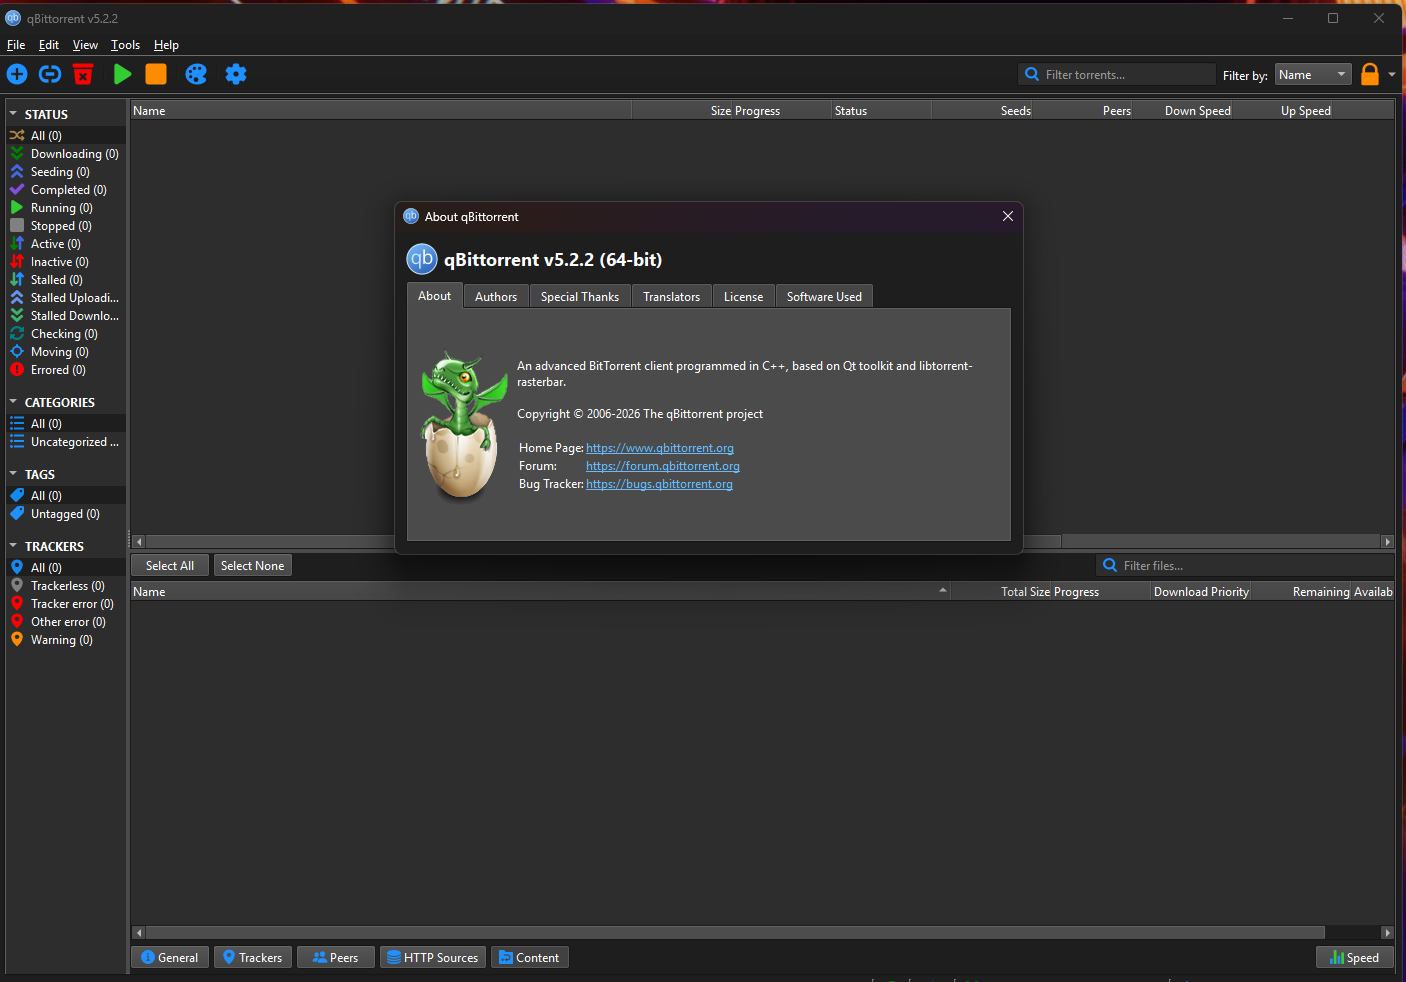
Task: Click the orange lock icon
Action: point(1370,74)
